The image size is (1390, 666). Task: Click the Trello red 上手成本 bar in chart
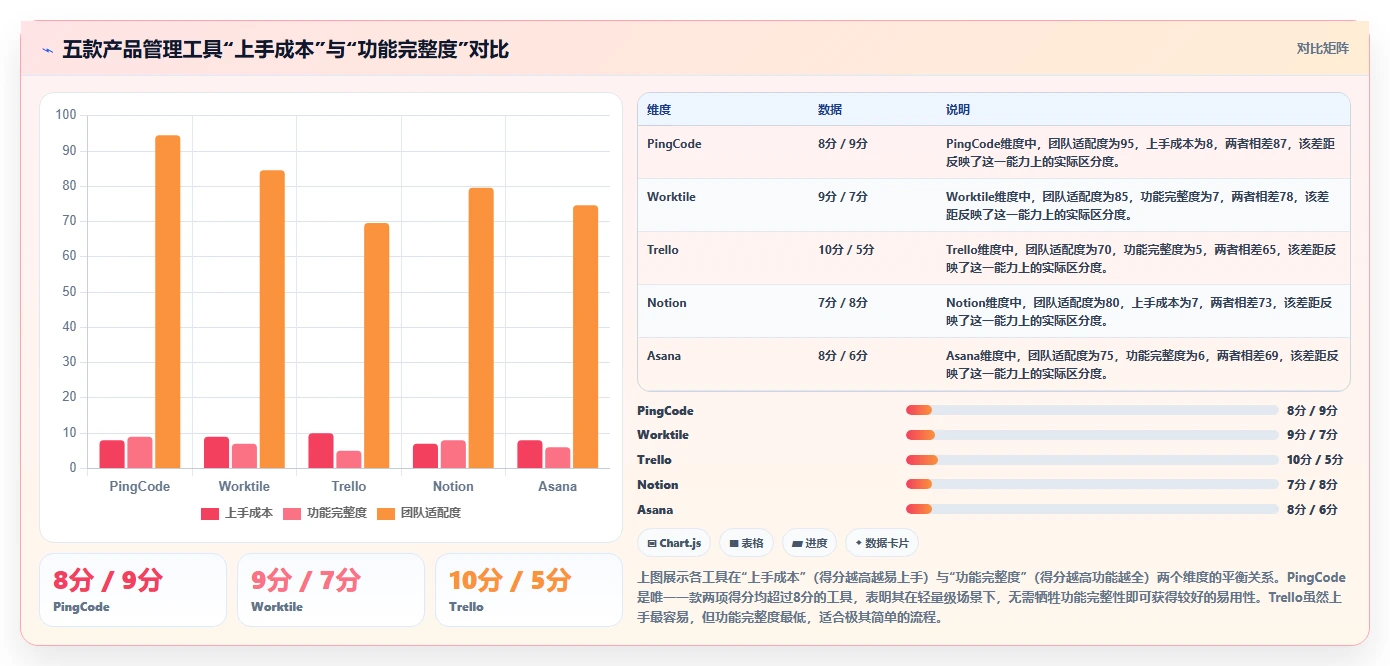tap(321, 450)
